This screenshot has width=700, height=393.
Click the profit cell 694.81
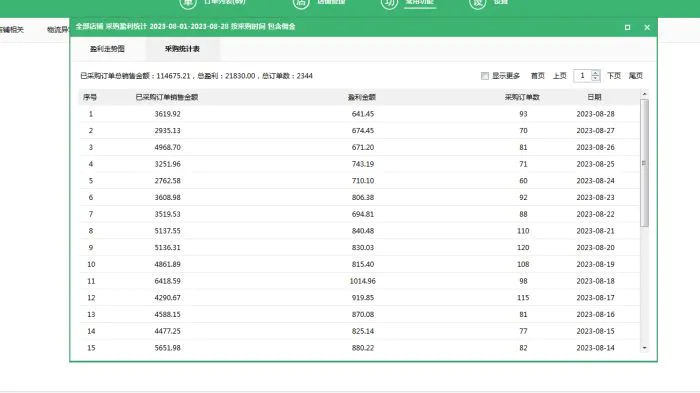[x=362, y=214]
